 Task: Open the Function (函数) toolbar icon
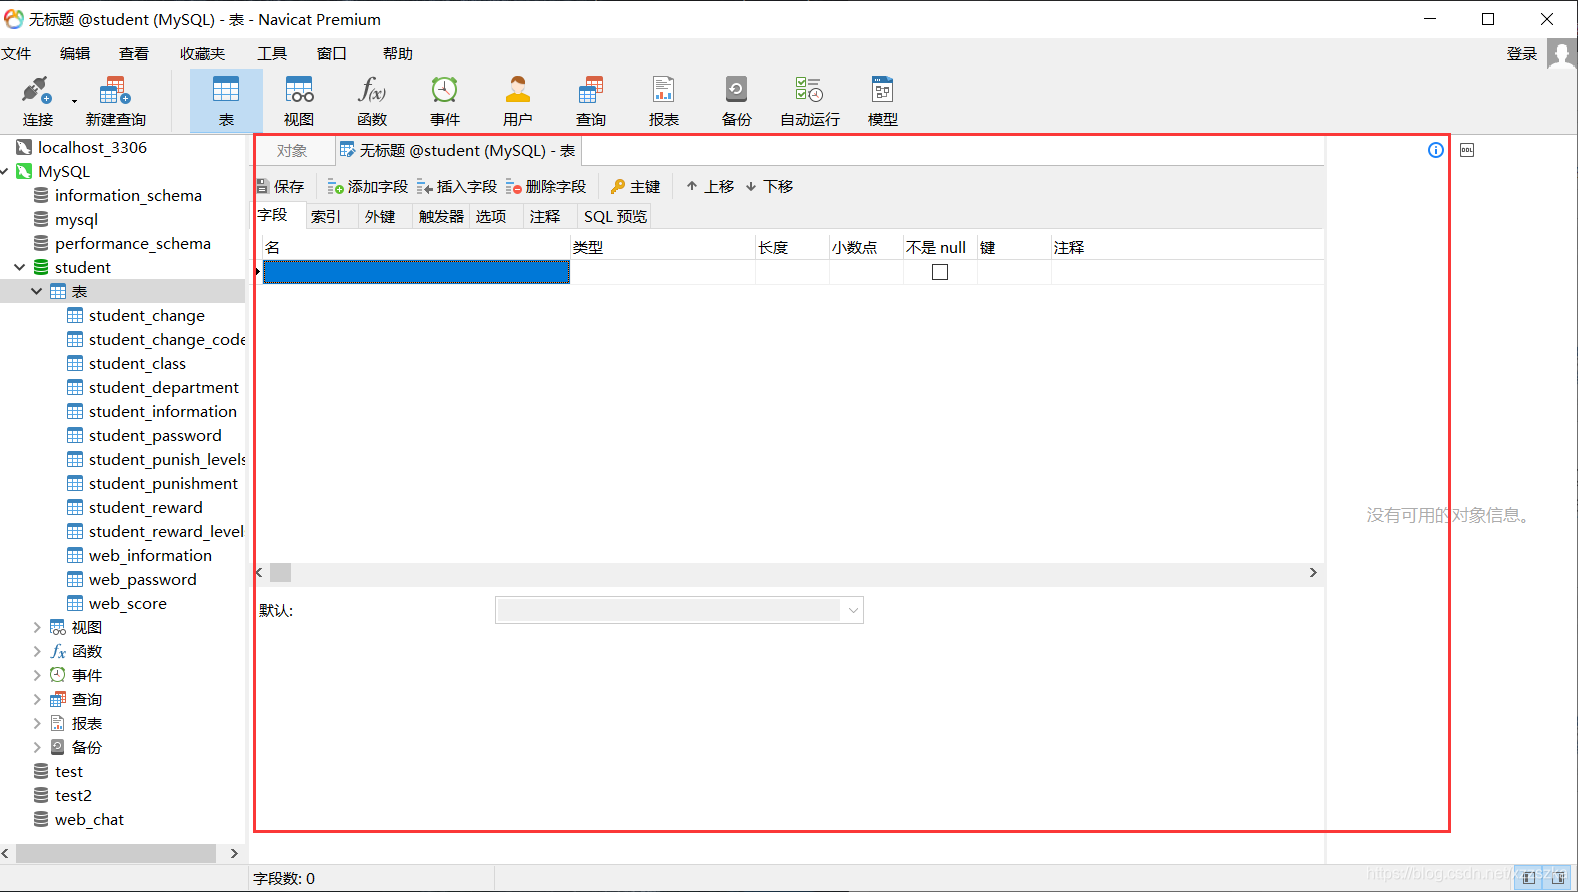pyautogui.click(x=372, y=101)
